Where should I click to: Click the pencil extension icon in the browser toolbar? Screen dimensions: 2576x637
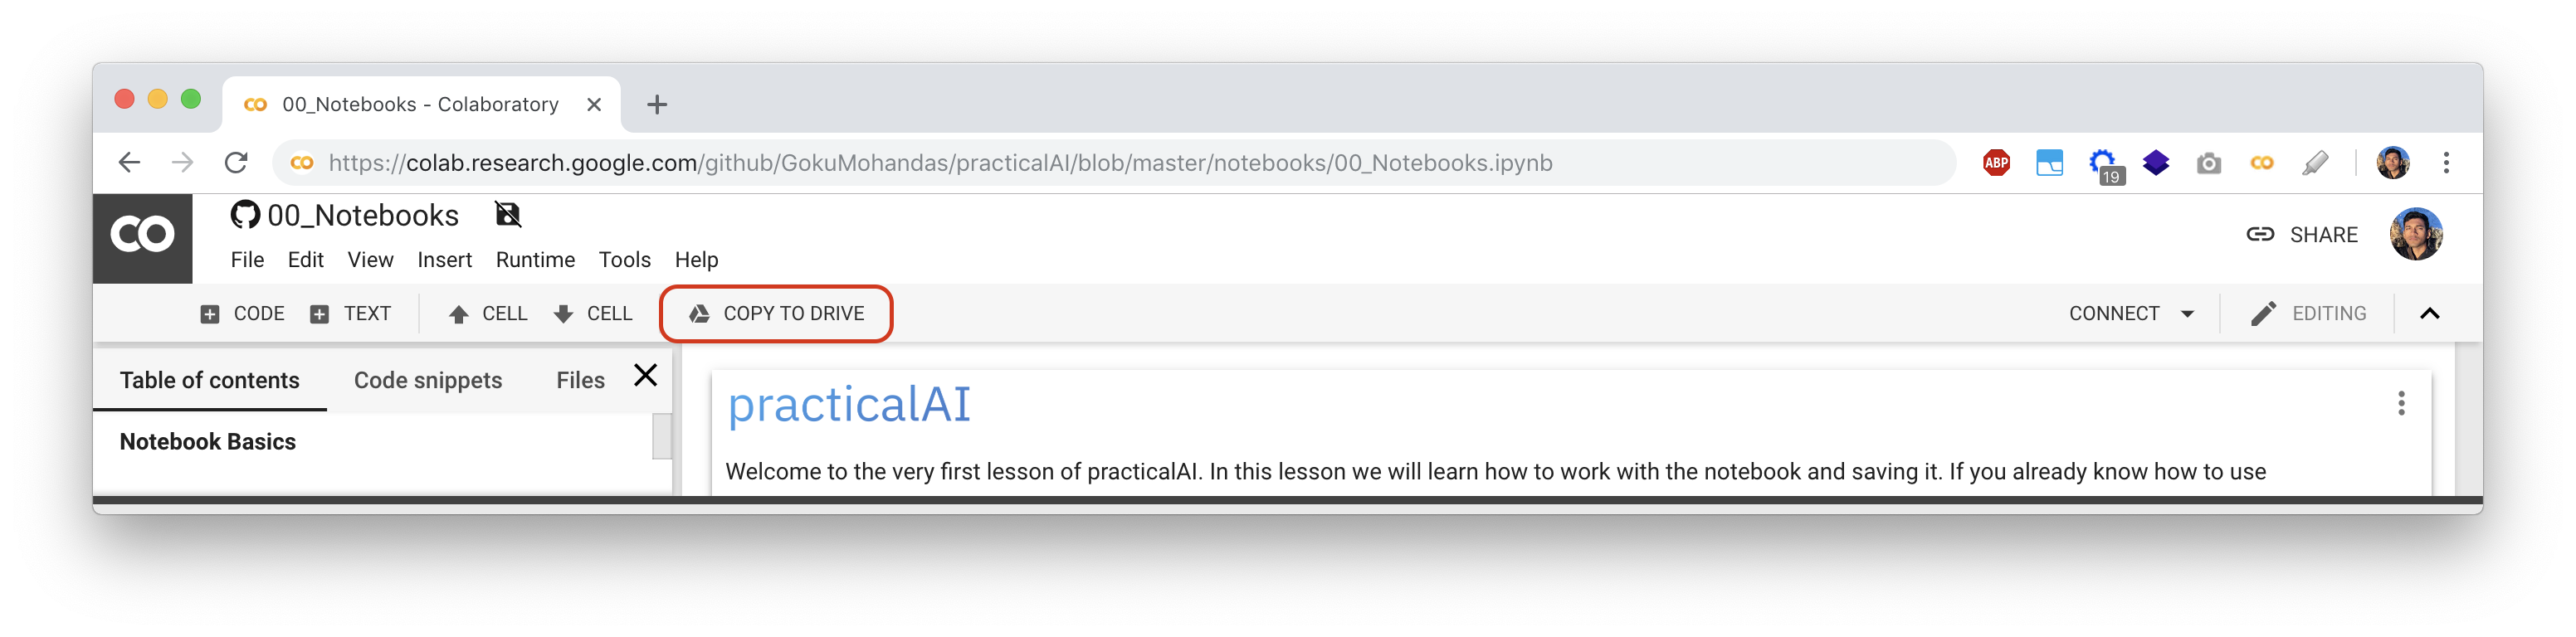tap(2315, 162)
